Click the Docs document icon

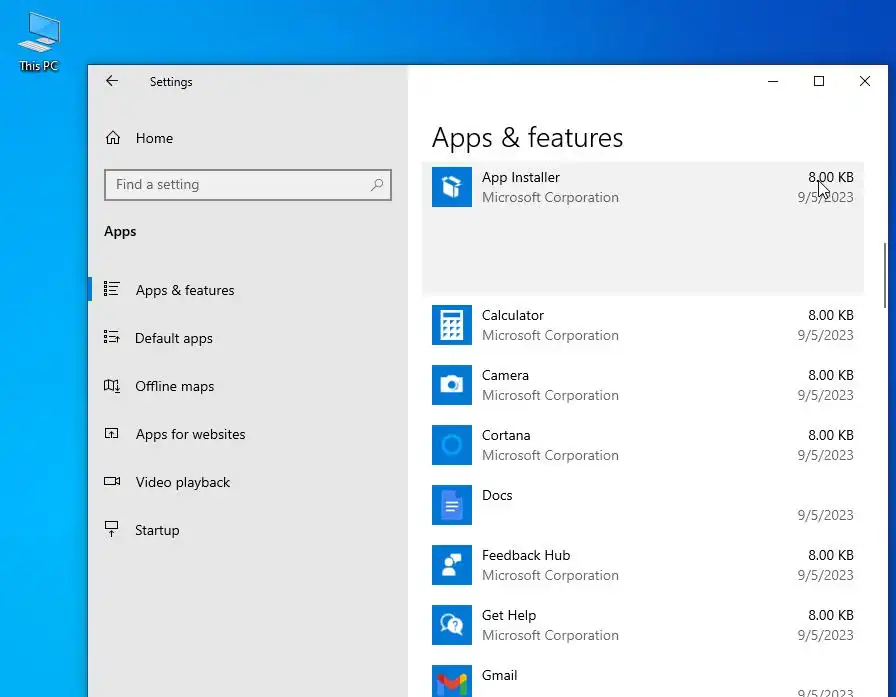click(451, 505)
